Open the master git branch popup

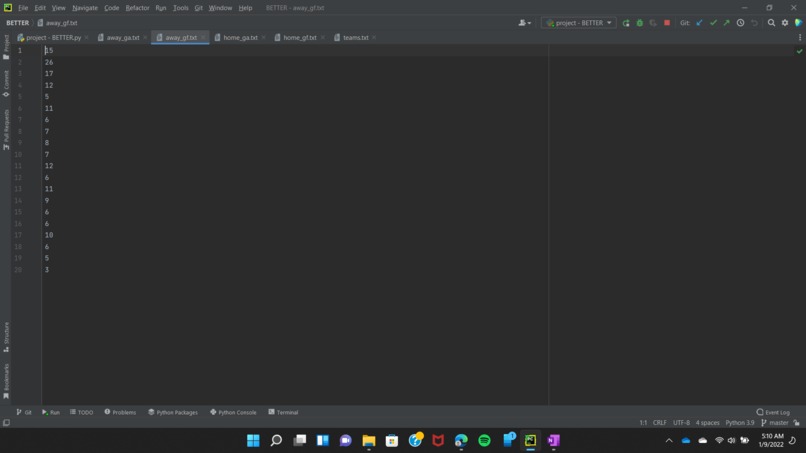point(775,423)
